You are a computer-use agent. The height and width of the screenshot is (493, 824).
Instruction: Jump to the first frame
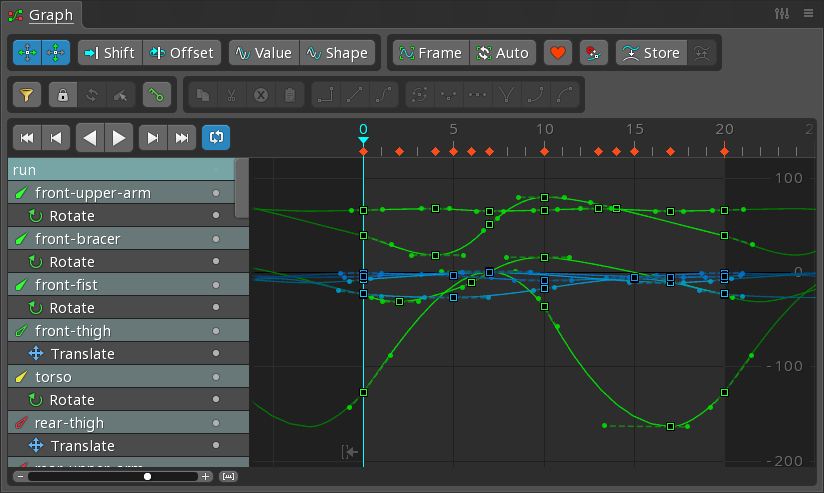[x=27, y=137]
